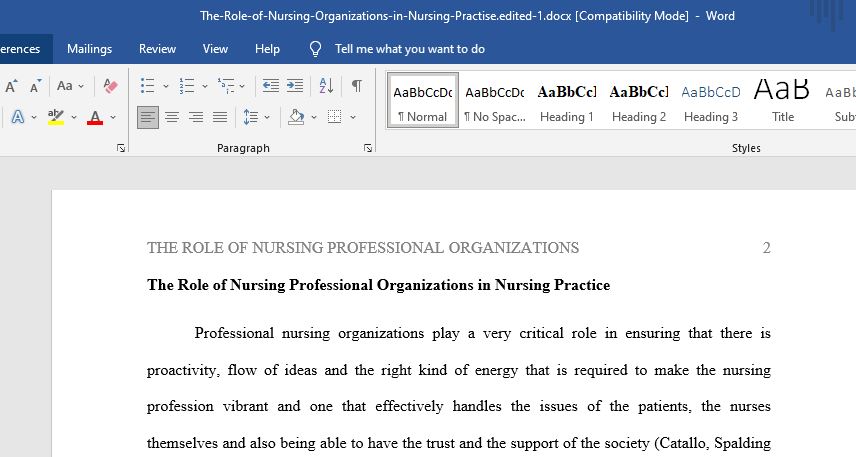Image resolution: width=856 pixels, height=457 pixels.
Task: Apply the Heading 1 style
Action: [567, 100]
